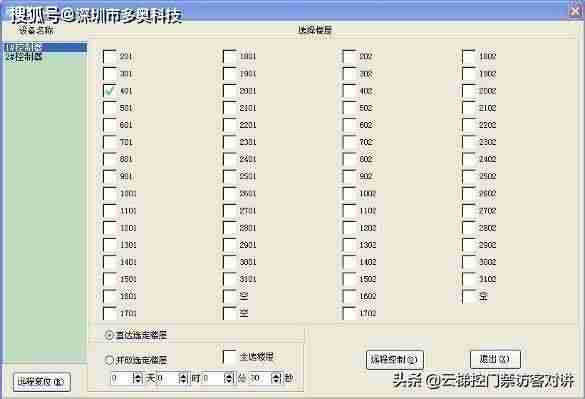This screenshot has height=399, width=585.
Task: Check floor 1702
Action: 349,313
